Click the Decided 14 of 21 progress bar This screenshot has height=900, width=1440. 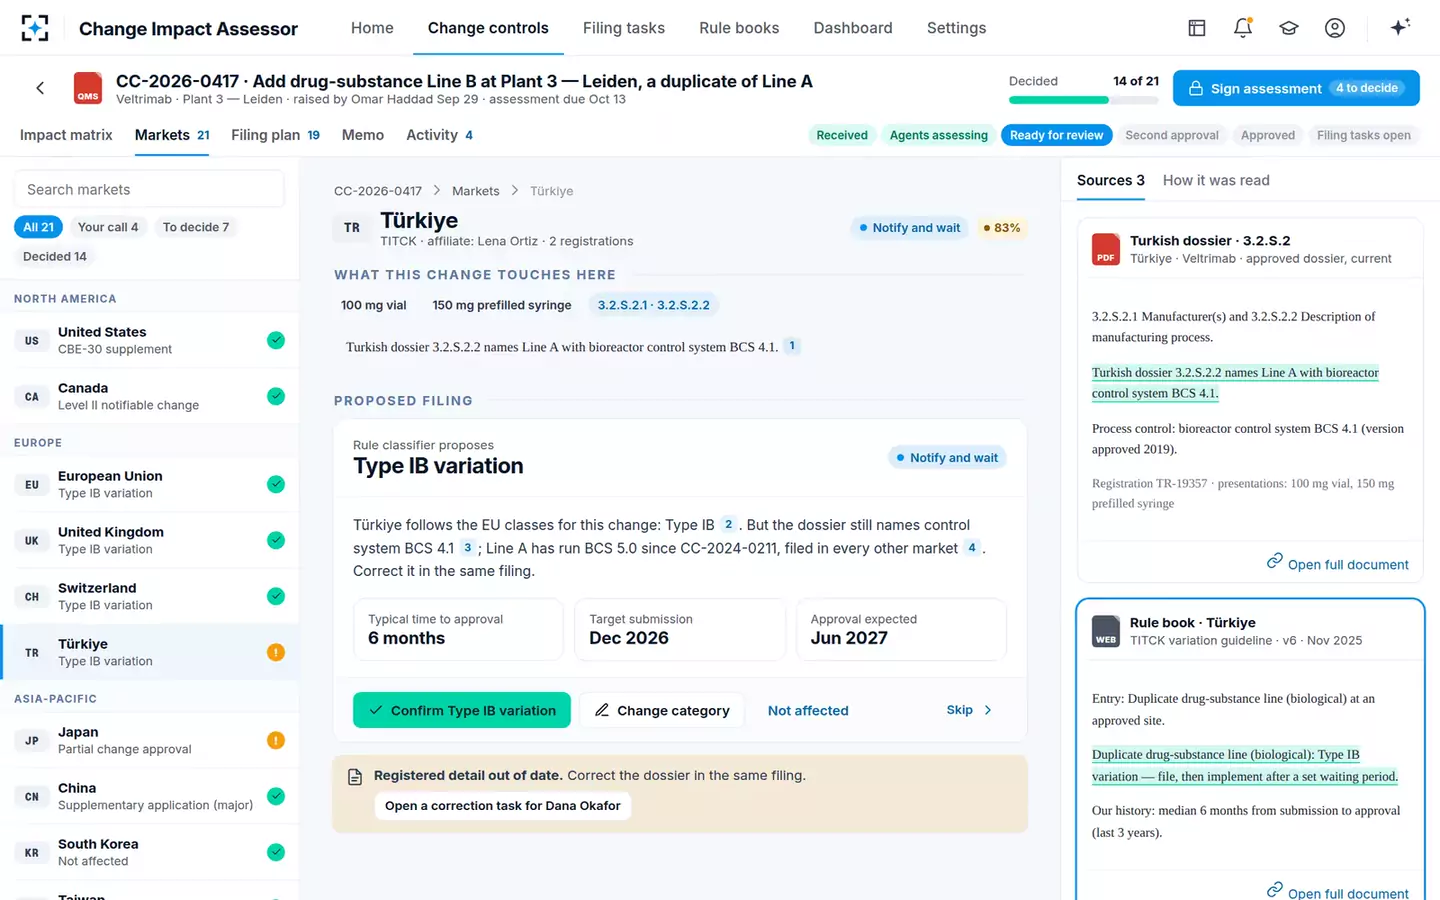point(1084,100)
